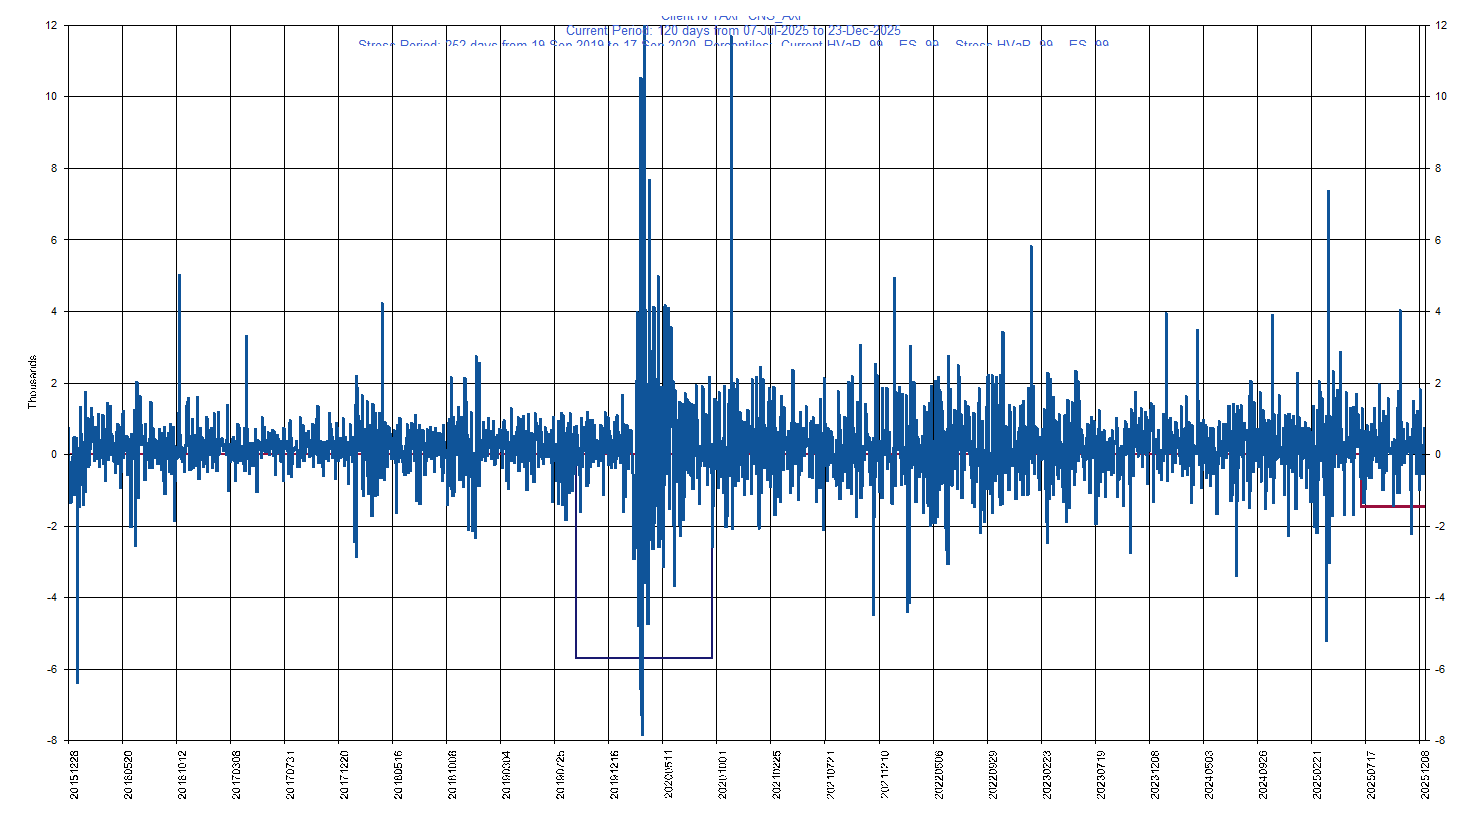This screenshot has height=820, width=1470.
Task: Select the x-axis date label 20240926
Action: point(1263,775)
